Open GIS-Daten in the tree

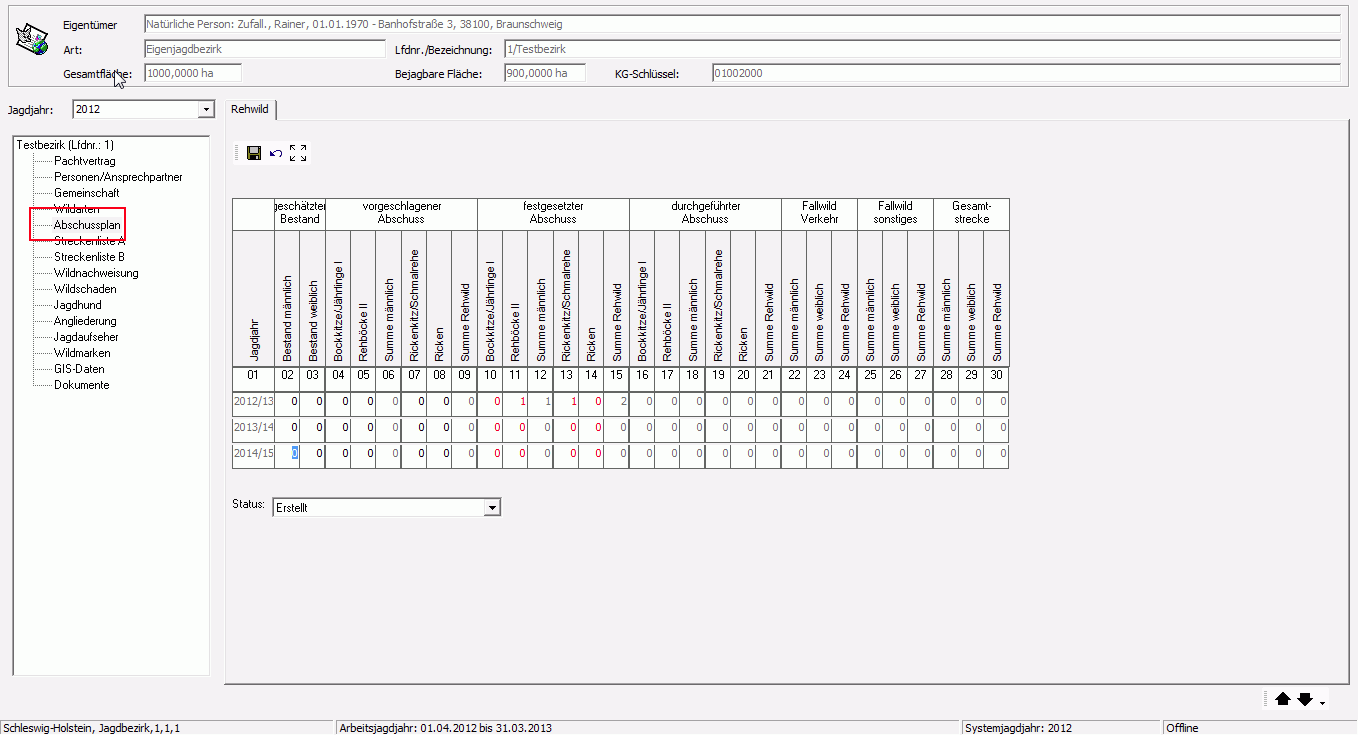[79, 369]
